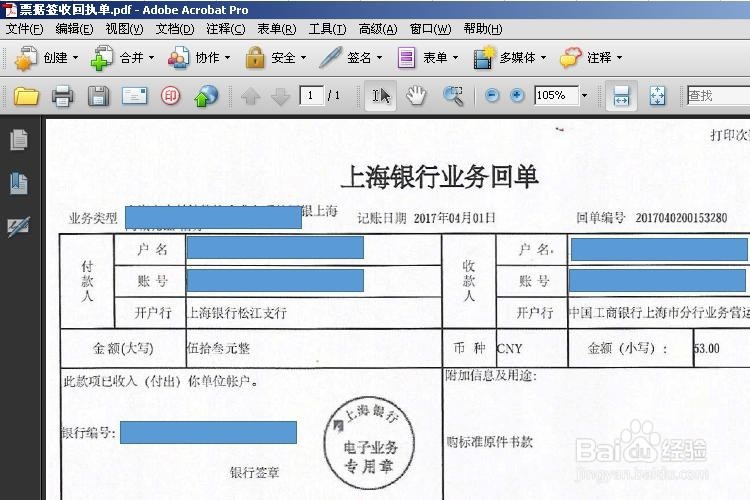The image size is (750, 500).
Task: Open the zoom percentage dropdown arrow
Action: (x=585, y=96)
